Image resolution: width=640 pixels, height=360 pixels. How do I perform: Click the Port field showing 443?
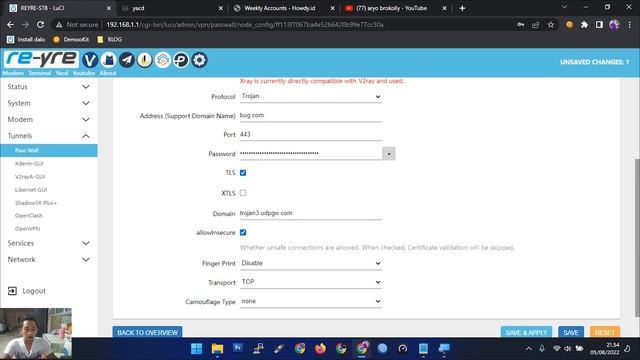[x=311, y=134]
